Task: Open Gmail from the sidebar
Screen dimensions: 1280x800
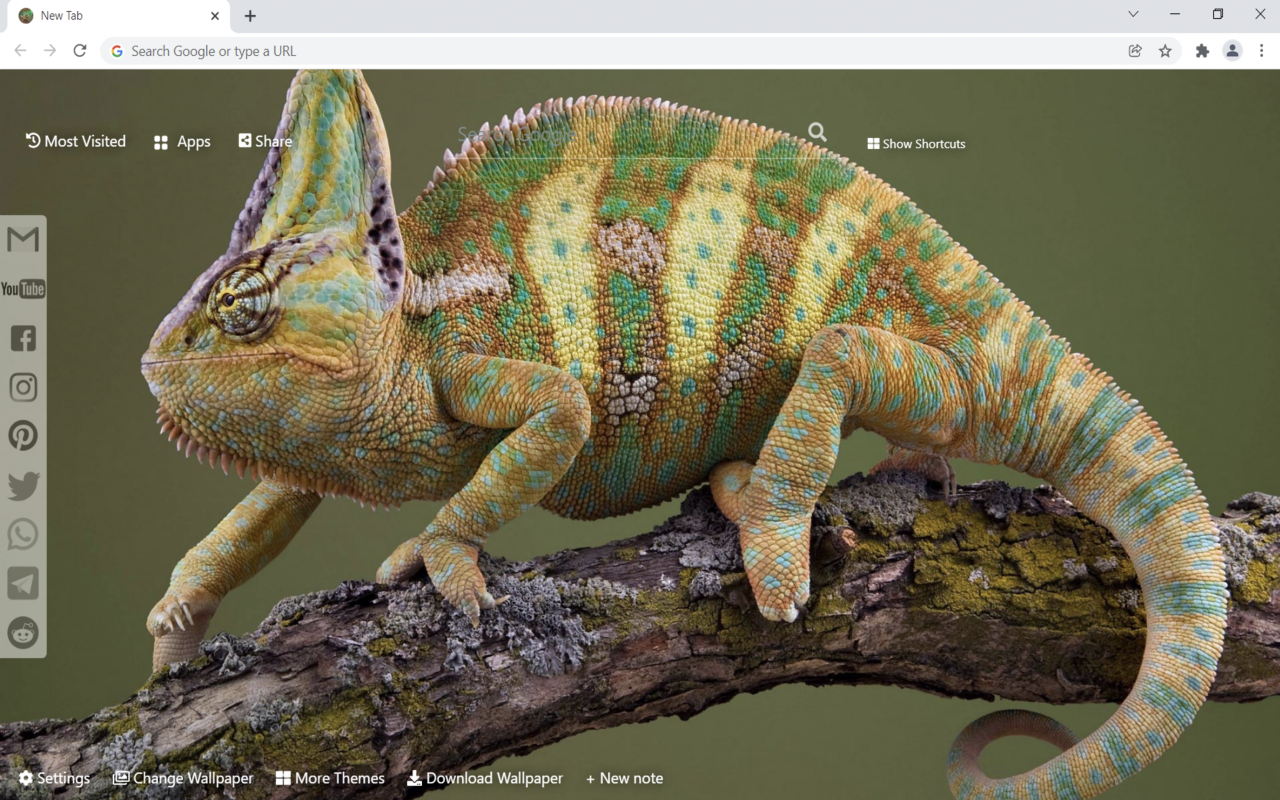Action: tap(23, 240)
